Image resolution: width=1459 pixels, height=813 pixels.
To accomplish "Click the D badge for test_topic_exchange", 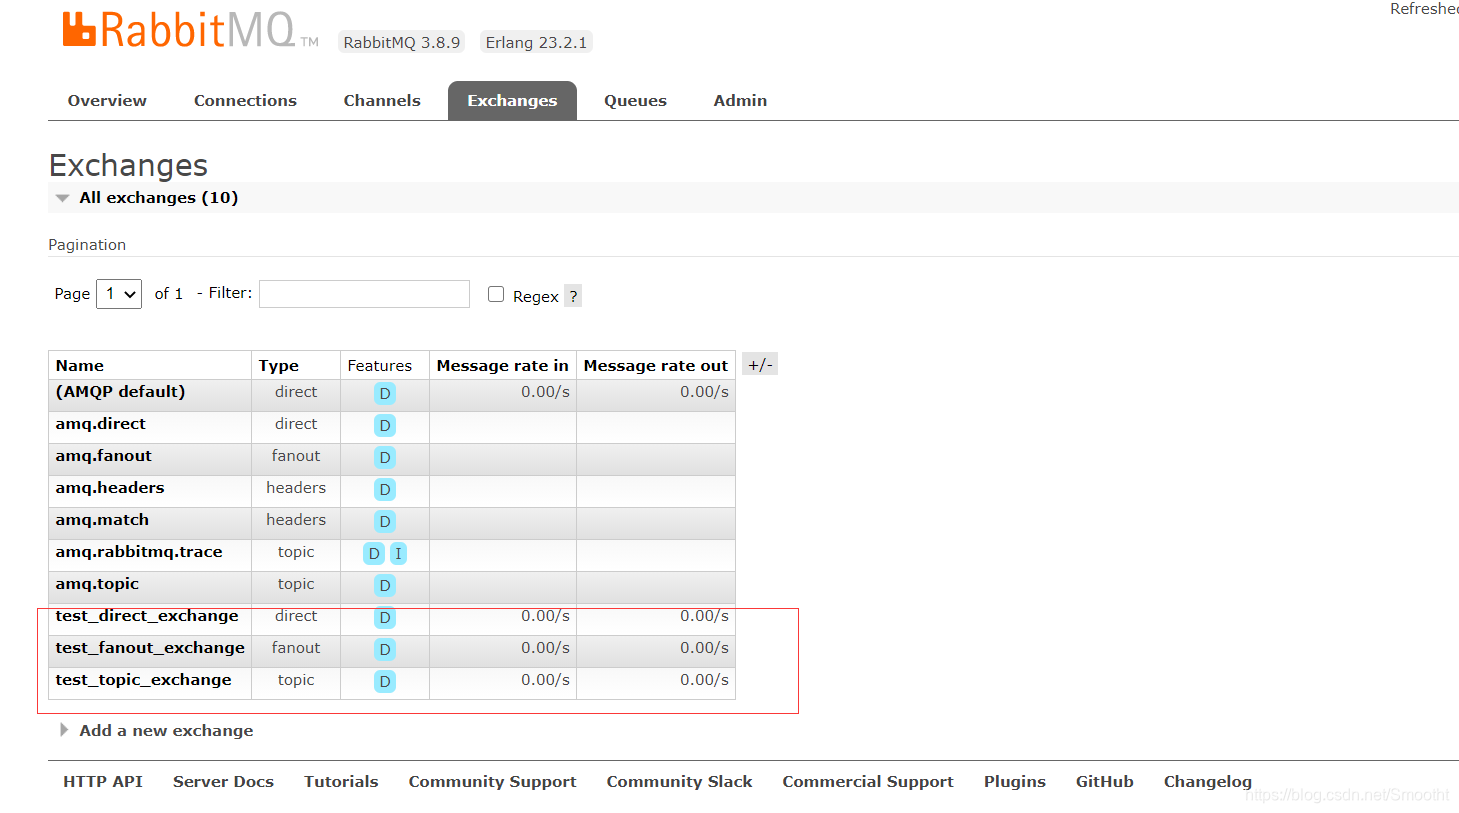I will [x=385, y=682].
